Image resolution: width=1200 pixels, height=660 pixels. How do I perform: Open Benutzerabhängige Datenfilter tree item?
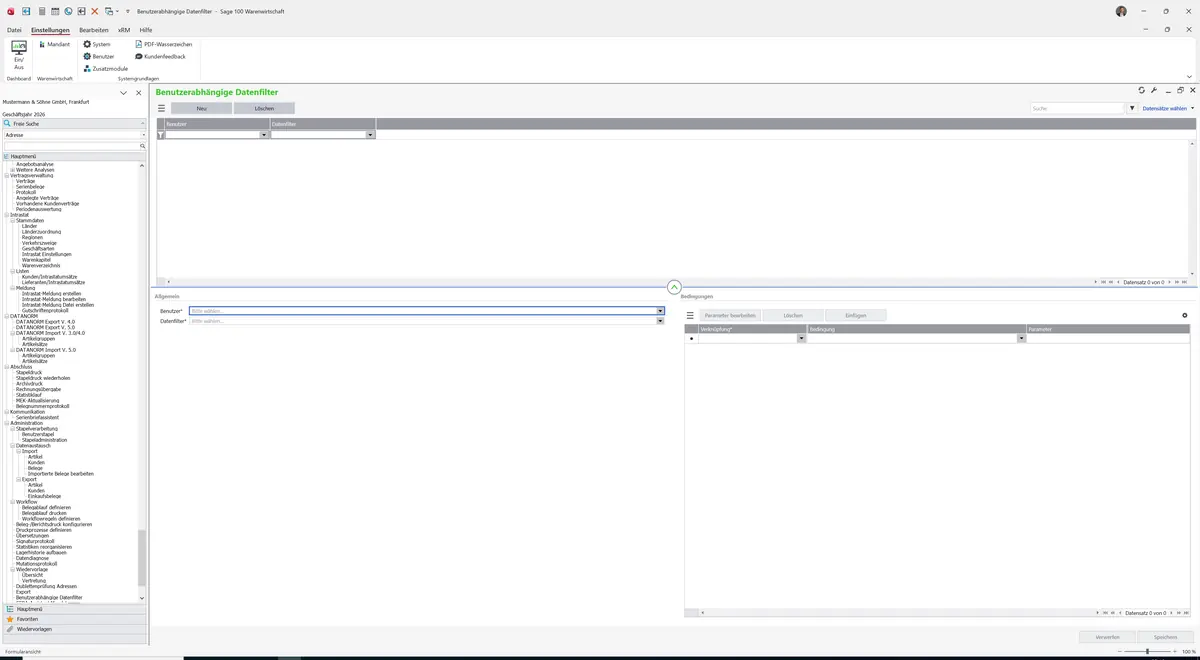[x=49, y=597]
